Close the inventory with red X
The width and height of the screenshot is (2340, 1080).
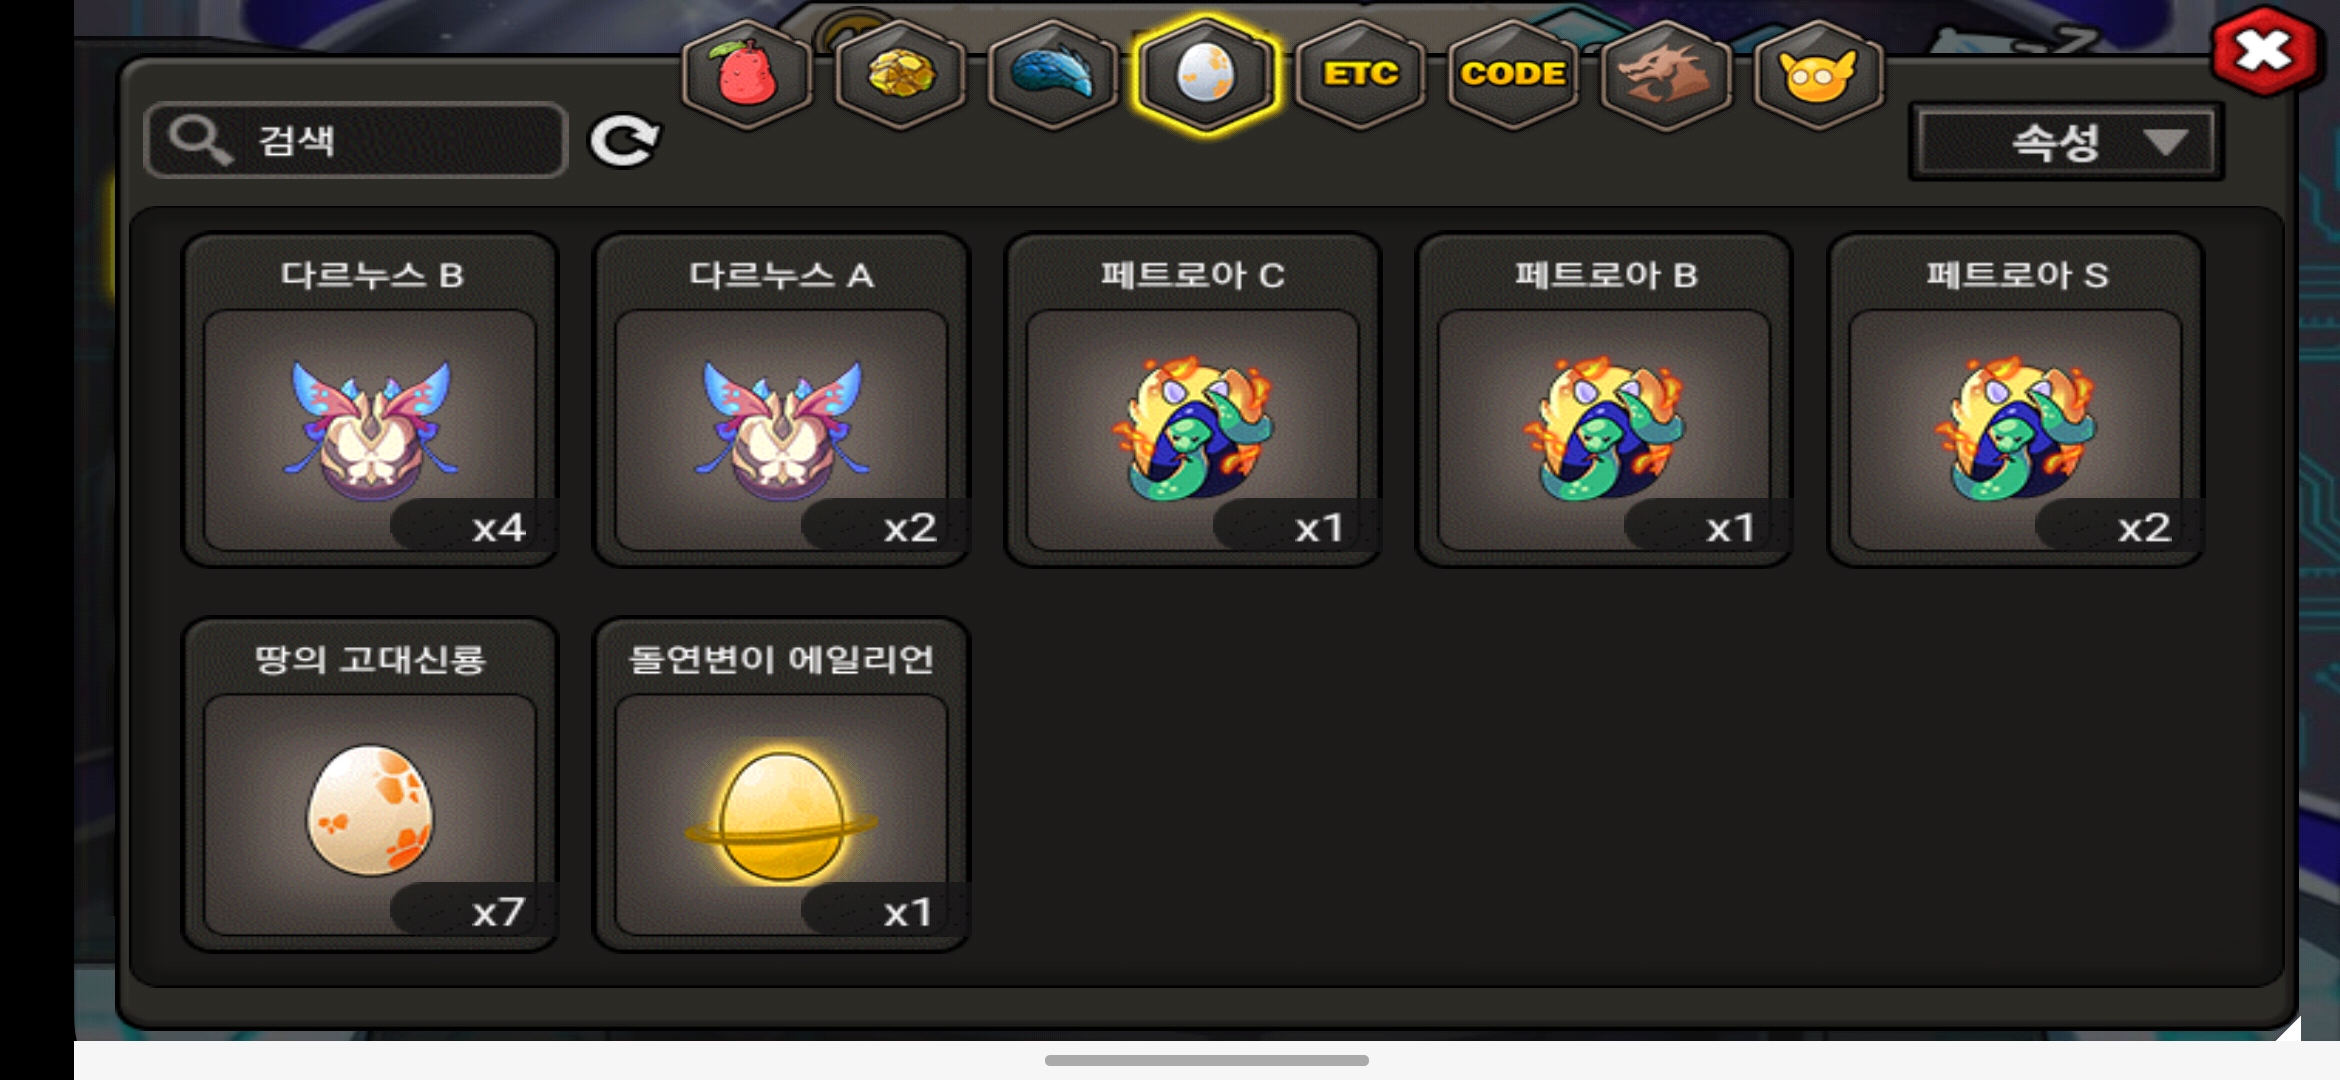point(2265,51)
